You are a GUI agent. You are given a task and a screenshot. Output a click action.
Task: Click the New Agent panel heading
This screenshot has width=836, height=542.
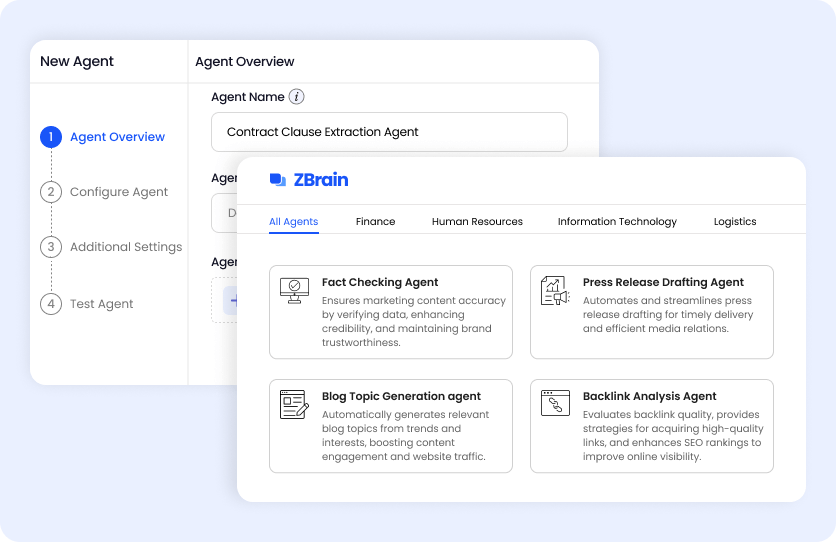(77, 61)
